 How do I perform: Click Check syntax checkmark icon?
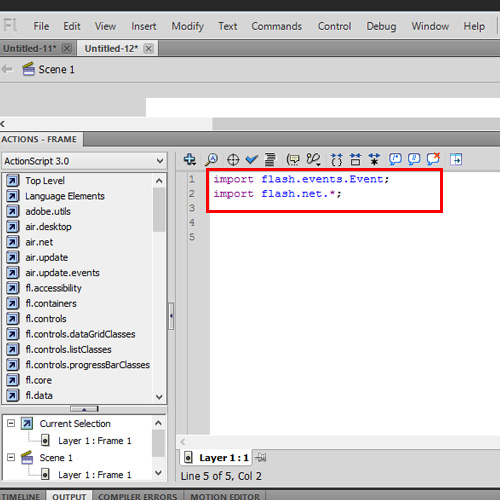coord(252,160)
